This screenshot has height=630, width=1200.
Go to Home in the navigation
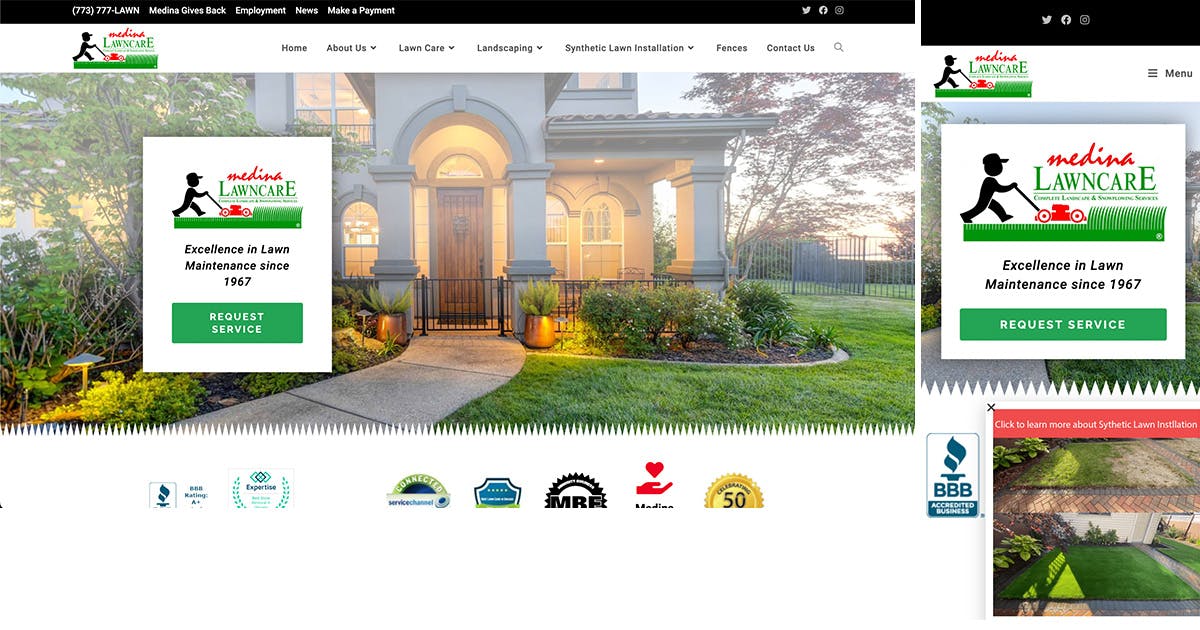click(294, 48)
